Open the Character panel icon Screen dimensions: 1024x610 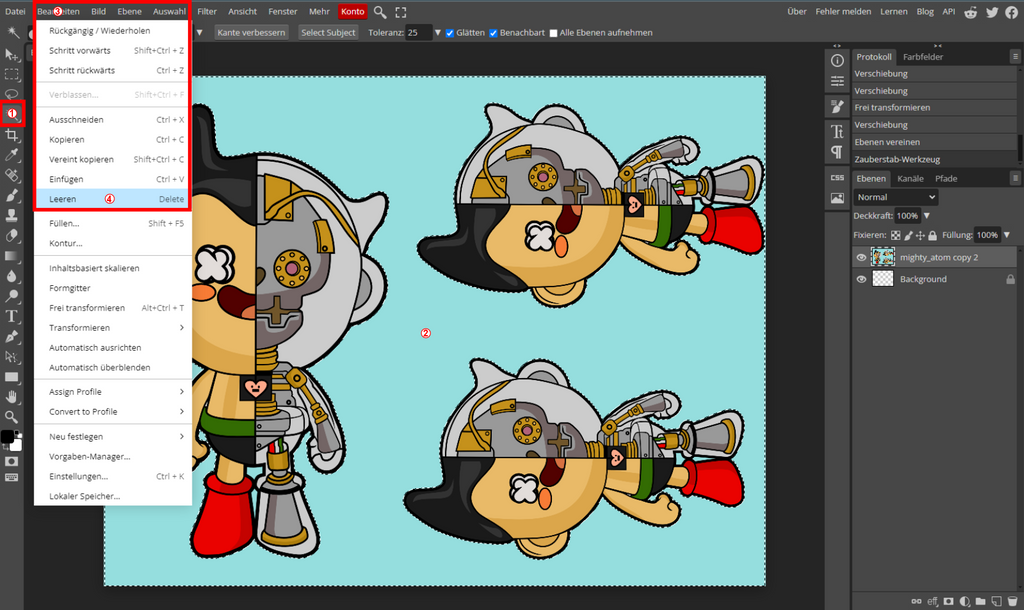(837, 131)
